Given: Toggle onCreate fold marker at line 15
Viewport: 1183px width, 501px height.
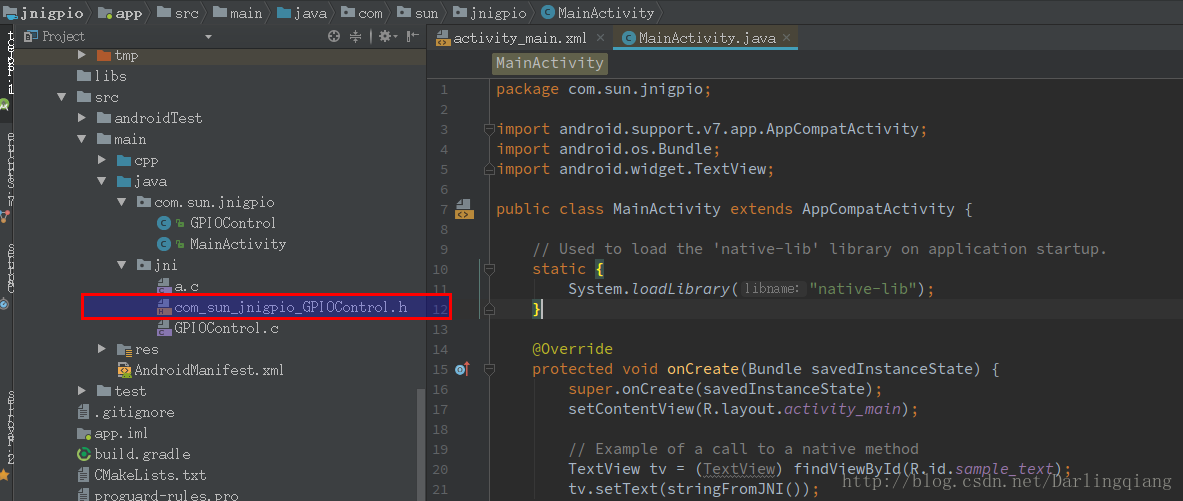Looking at the screenshot, I should click(489, 369).
